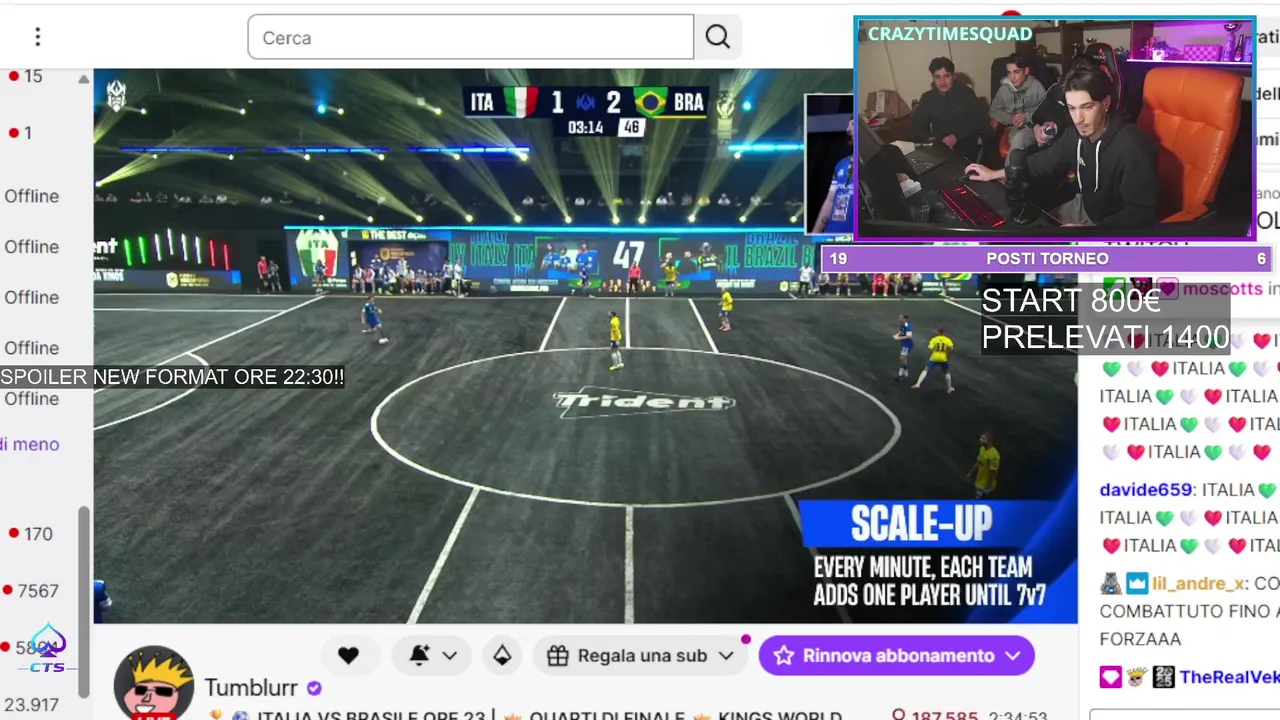Click the magnifying glass search button
1280x720 pixels.
tap(717, 37)
